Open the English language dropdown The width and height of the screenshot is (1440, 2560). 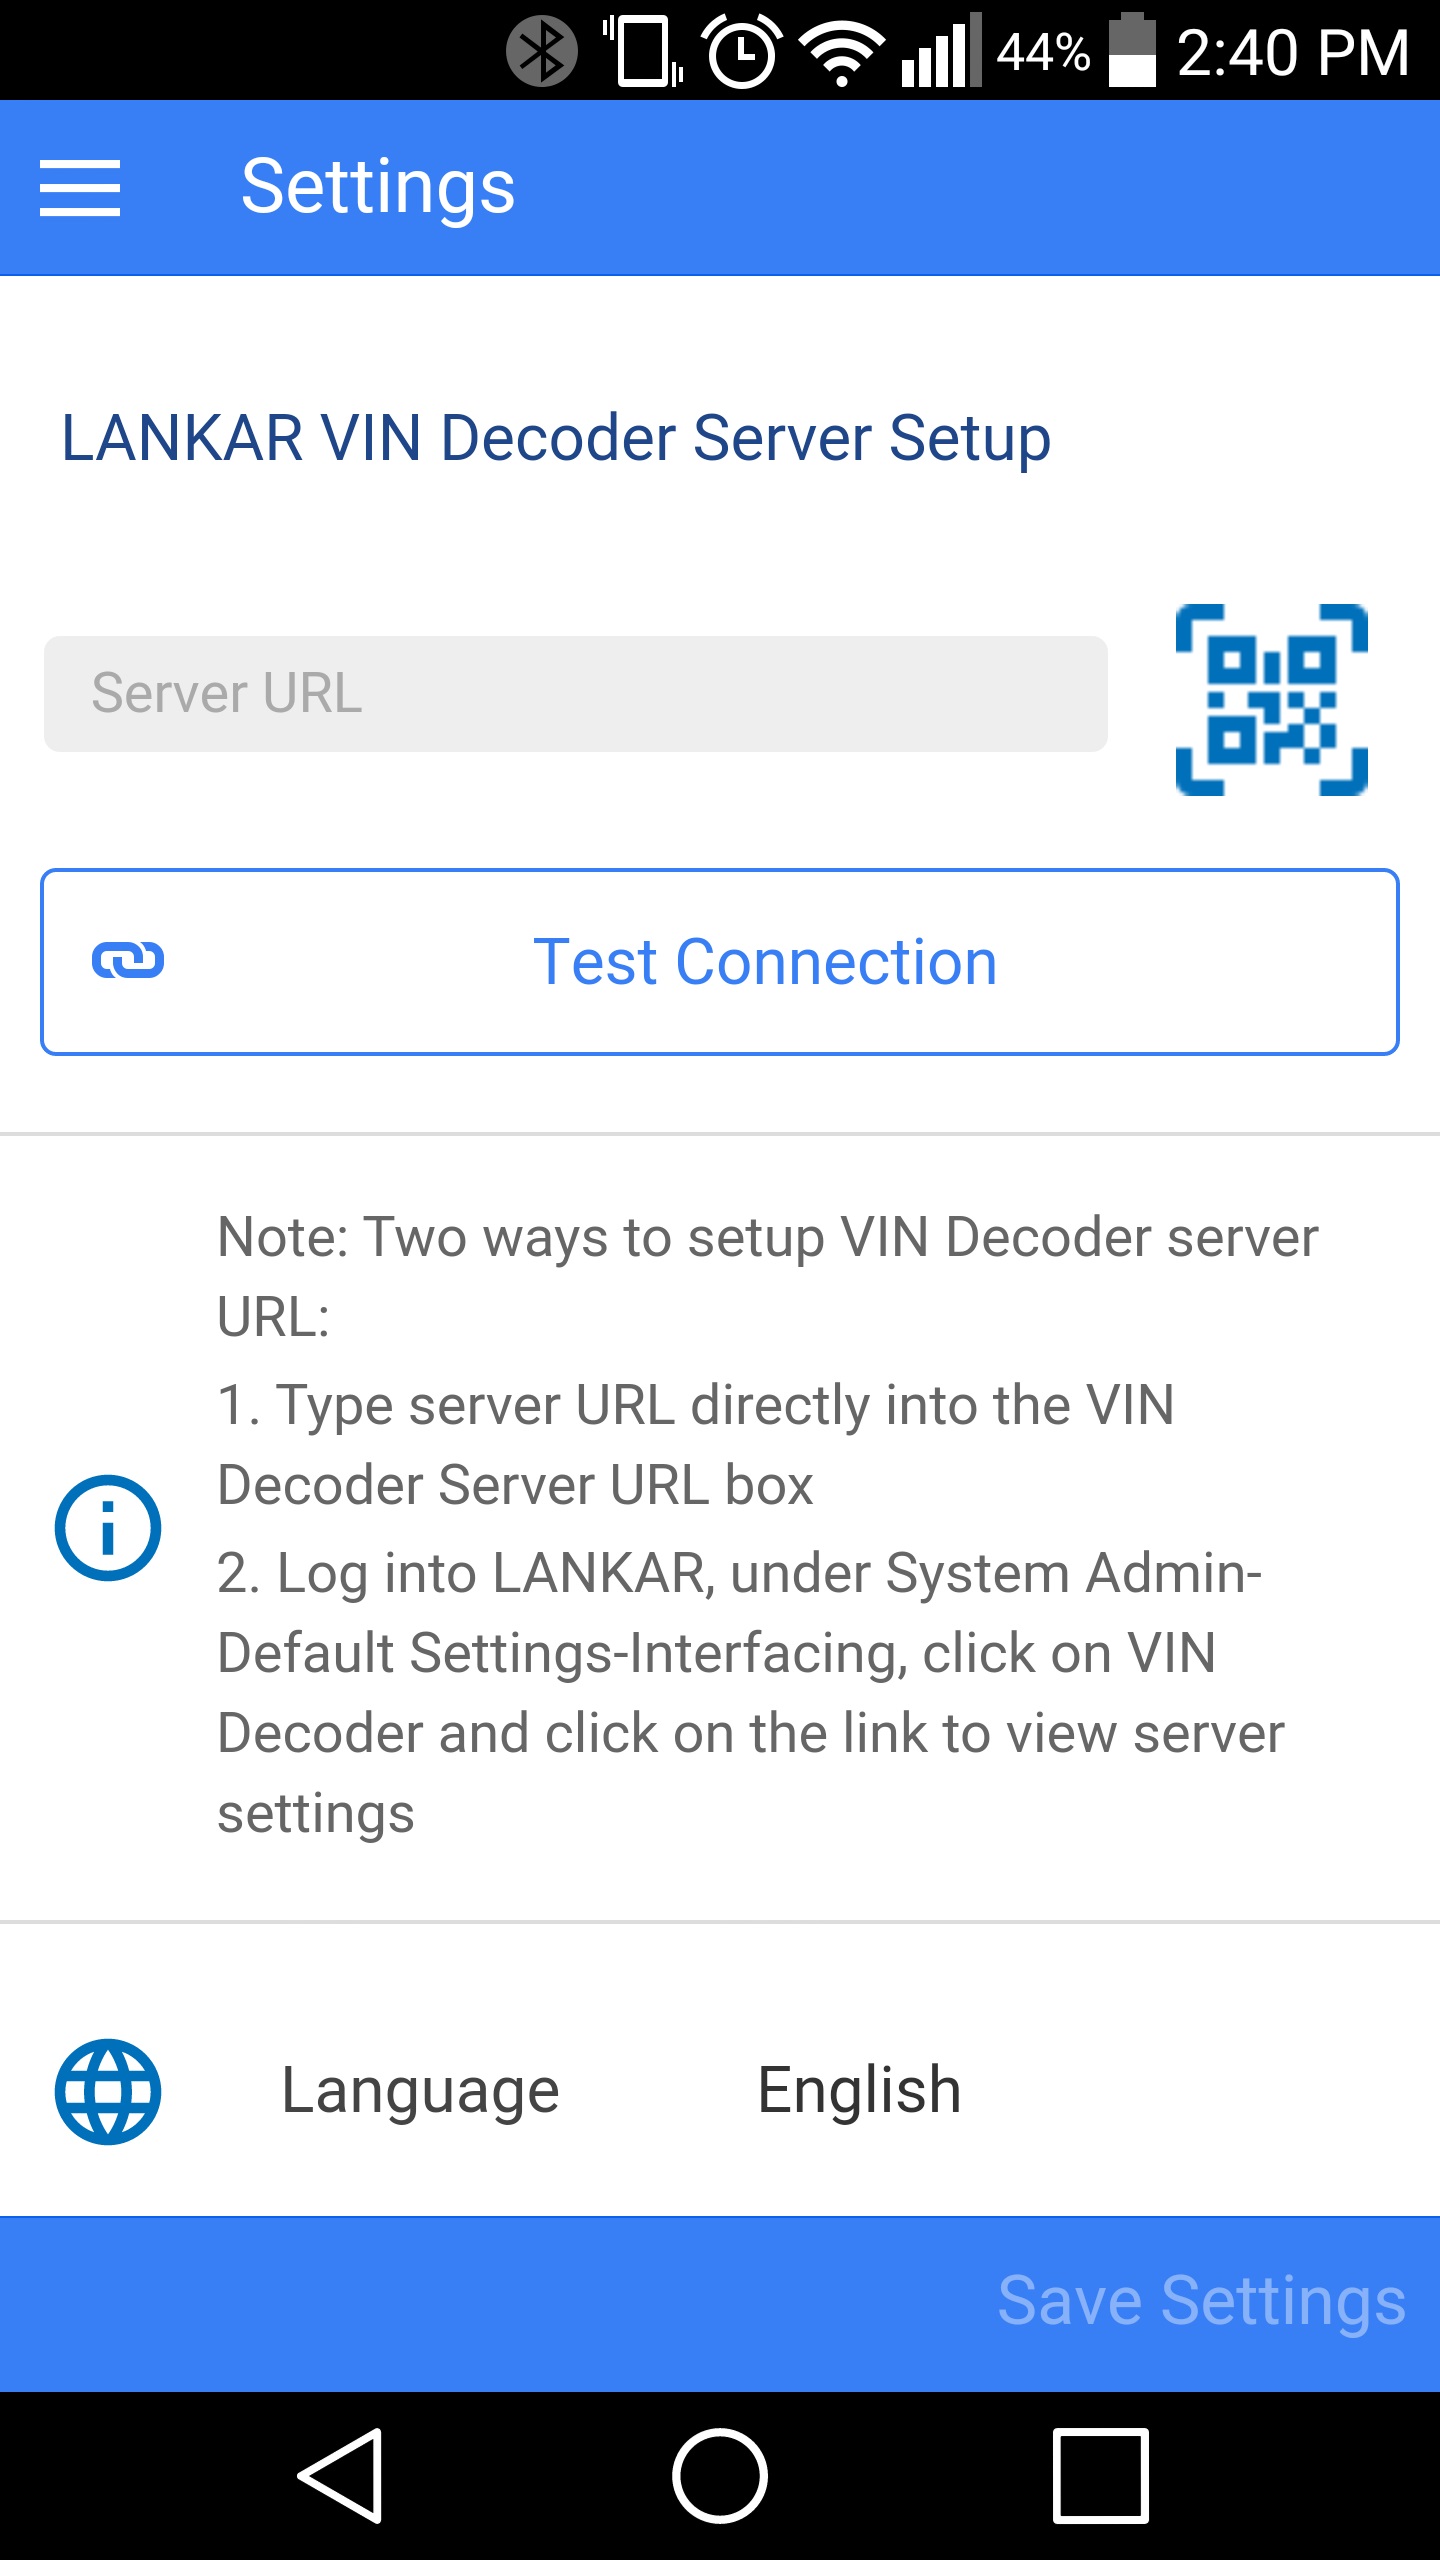(x=859, y=2091)
